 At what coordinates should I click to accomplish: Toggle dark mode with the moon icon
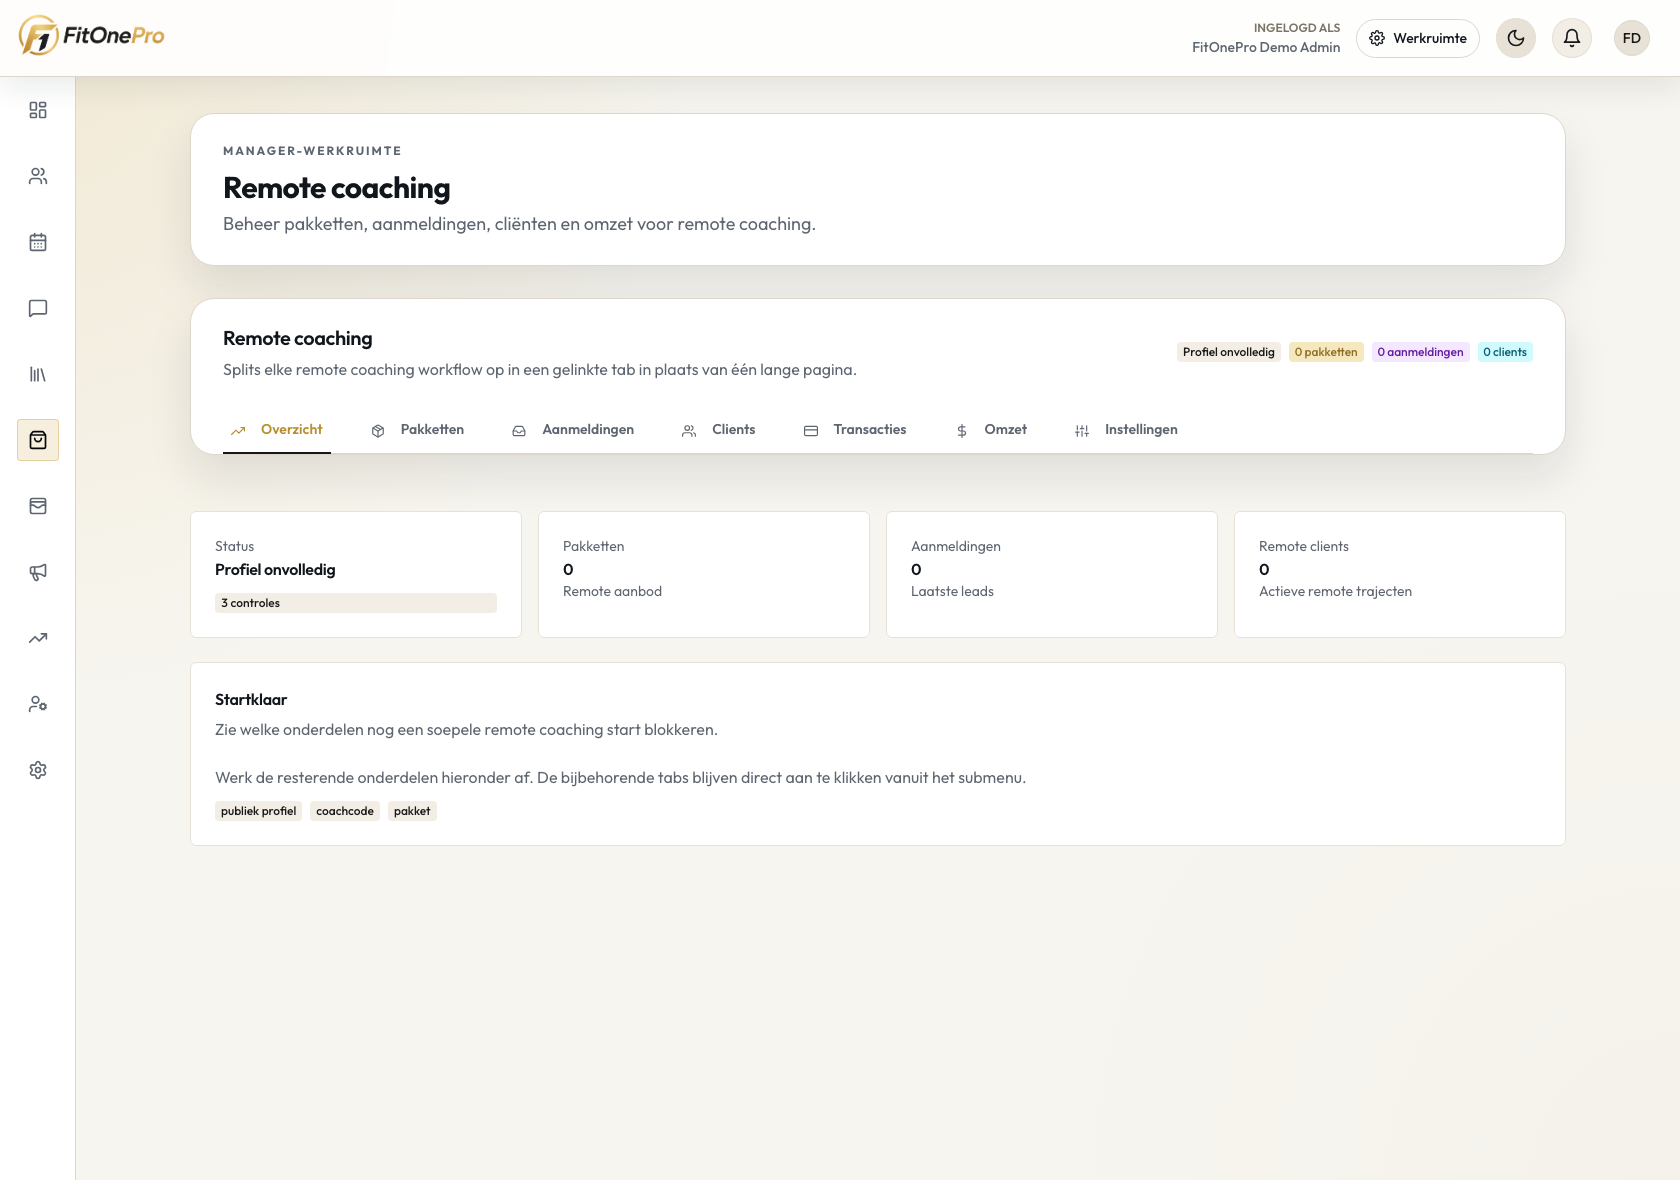tap(1516, 38)
